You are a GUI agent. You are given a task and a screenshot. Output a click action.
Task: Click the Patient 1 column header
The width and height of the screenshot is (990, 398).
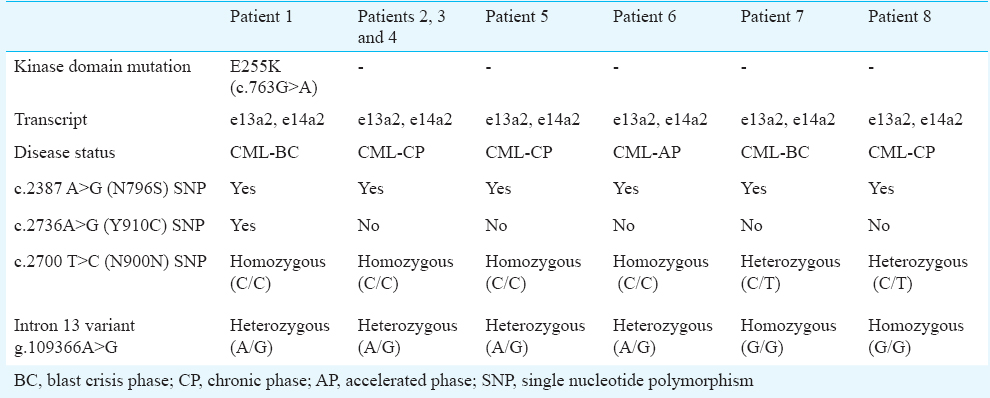pos(261,17)
